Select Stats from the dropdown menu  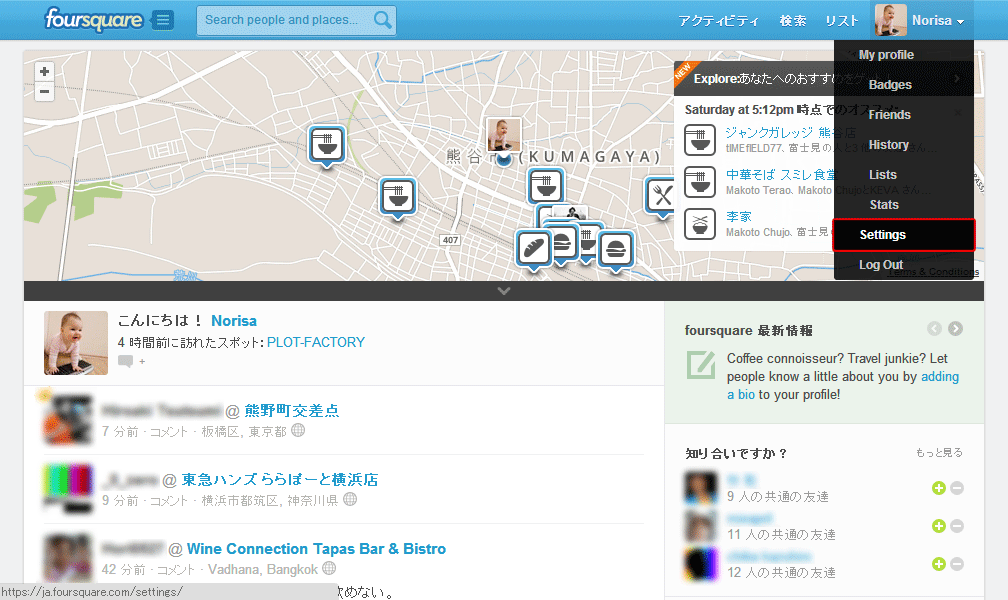(x=884, y=205)
